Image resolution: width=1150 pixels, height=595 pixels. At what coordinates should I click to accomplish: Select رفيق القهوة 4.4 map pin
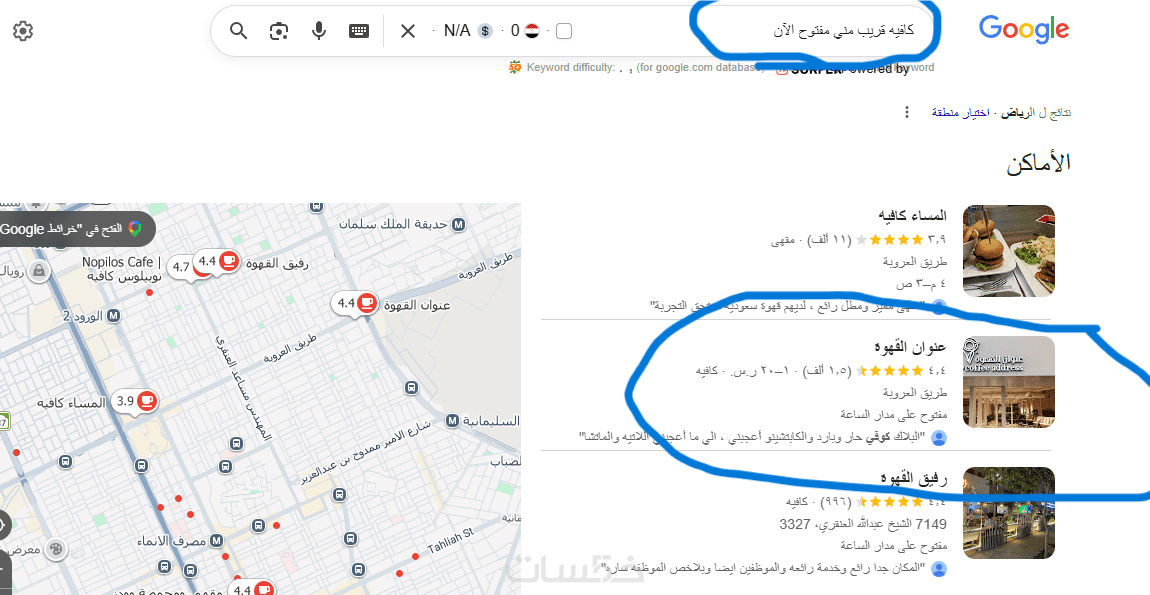pos(218,262)
